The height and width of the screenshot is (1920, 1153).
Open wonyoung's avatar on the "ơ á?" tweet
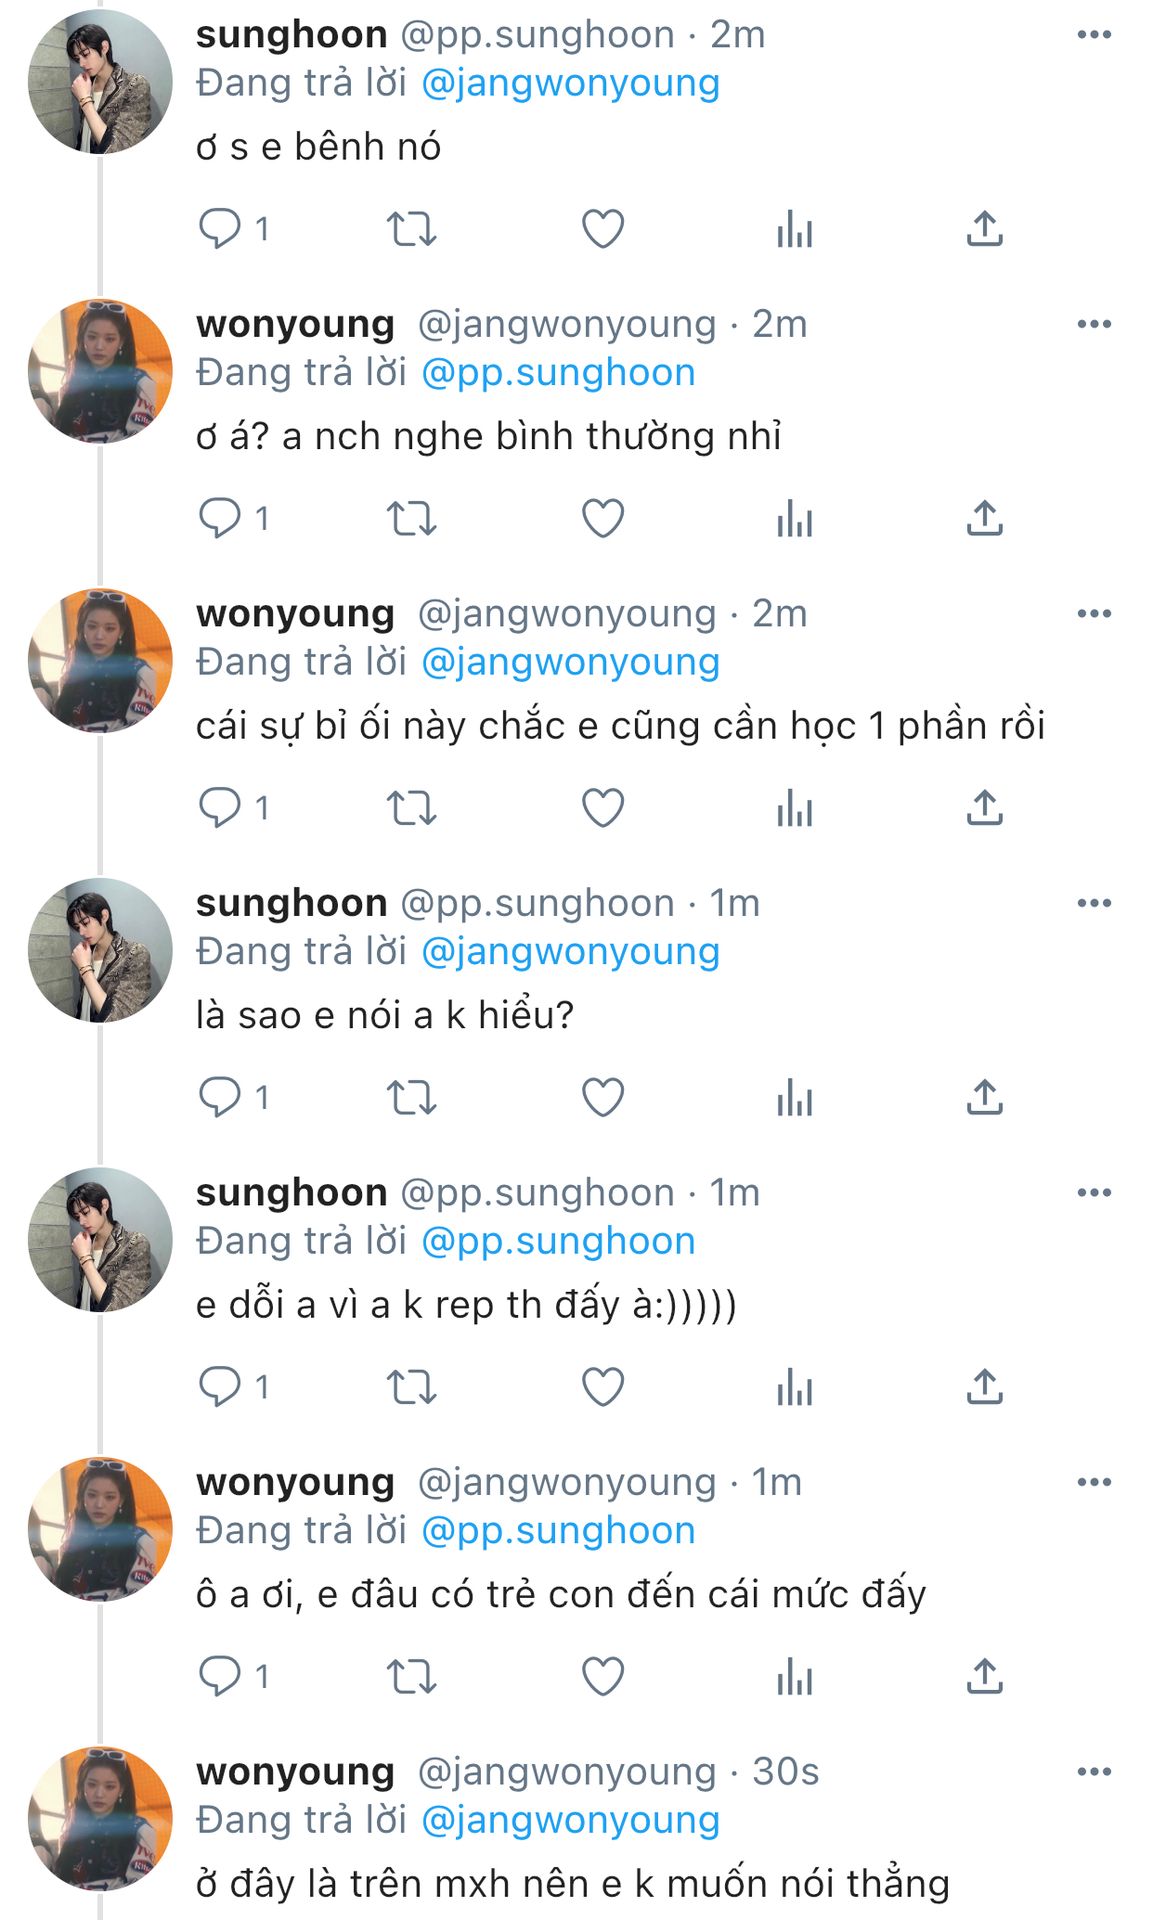point(100,371)
